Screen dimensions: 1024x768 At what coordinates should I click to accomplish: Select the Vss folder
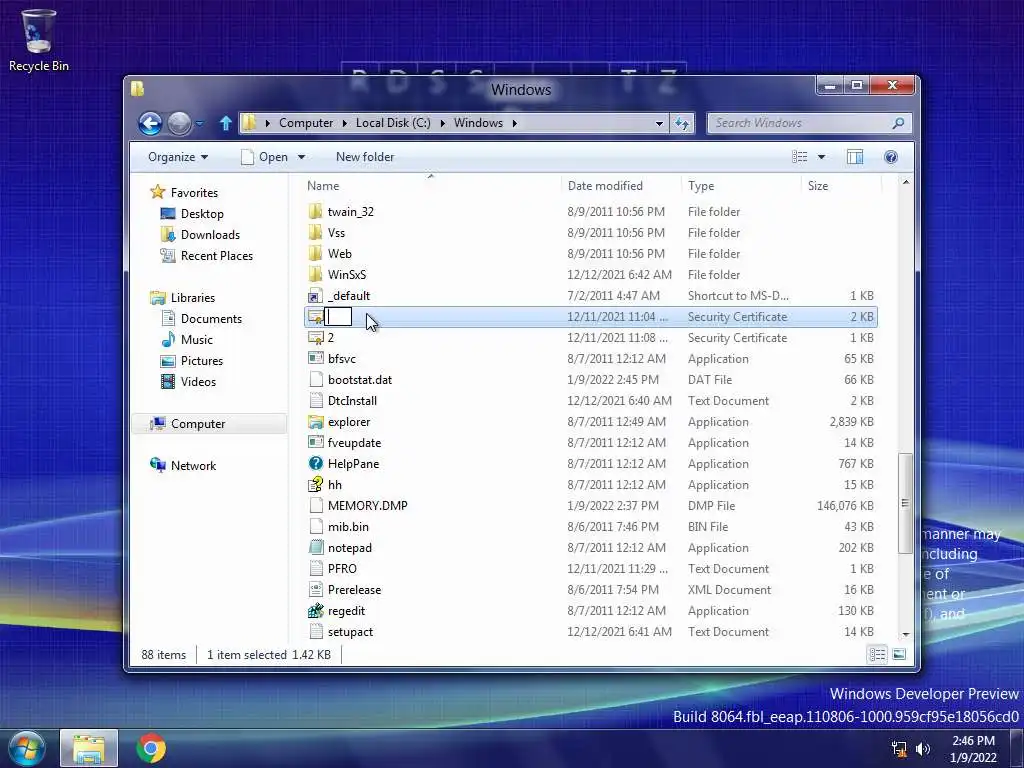click(x=336, y=232)
